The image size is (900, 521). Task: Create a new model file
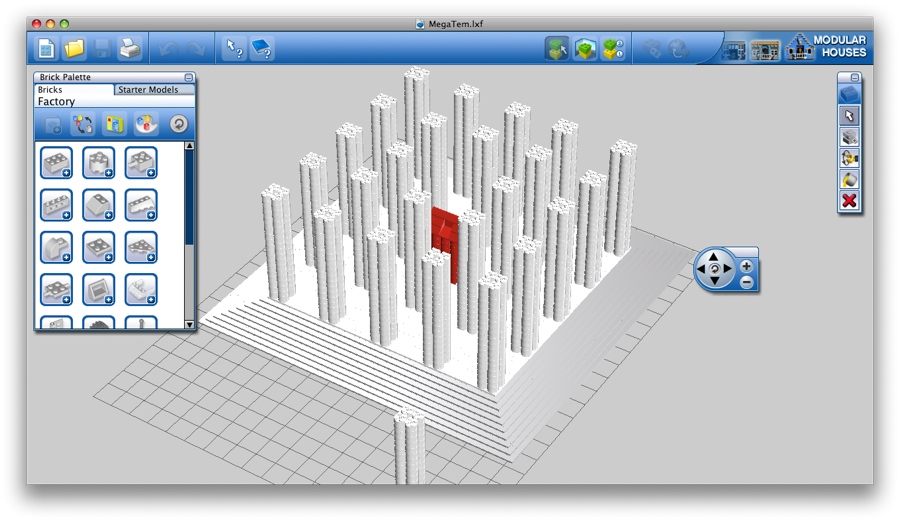click(46, 49)
